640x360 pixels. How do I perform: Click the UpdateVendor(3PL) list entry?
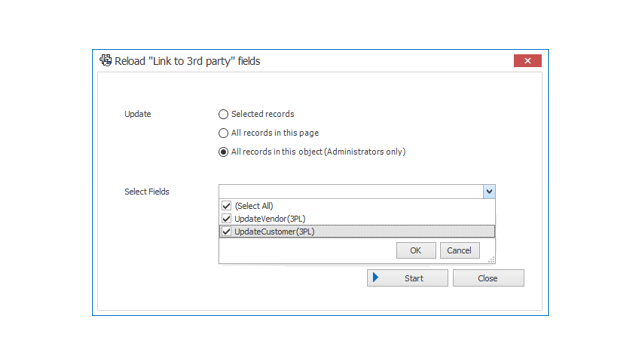(x=270, y=219)
